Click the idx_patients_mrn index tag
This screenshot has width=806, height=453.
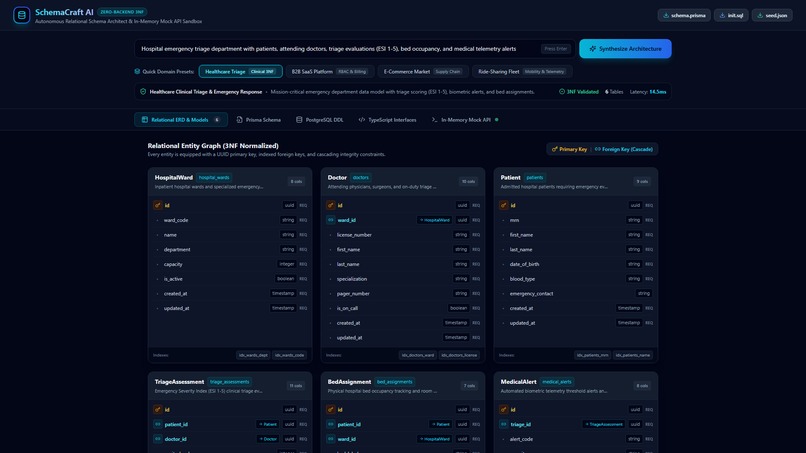pyautogui.click(x=592, y=355)
